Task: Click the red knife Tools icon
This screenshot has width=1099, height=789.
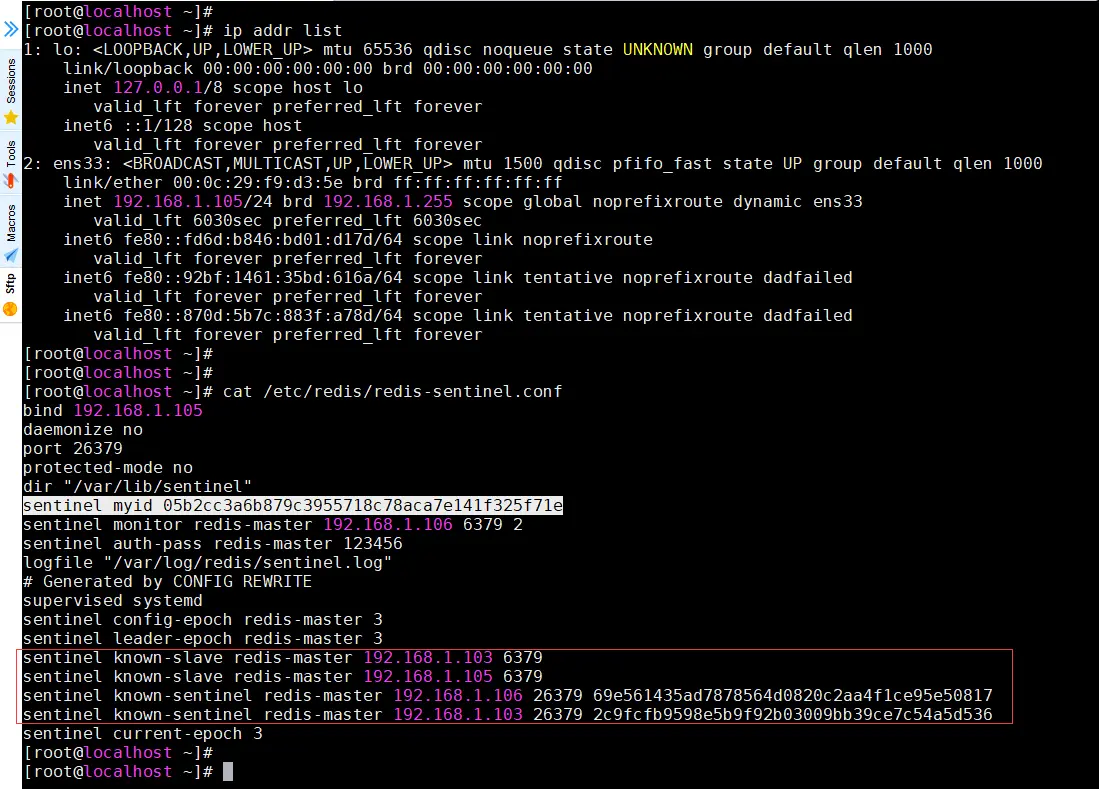Action: click(11, 181)
